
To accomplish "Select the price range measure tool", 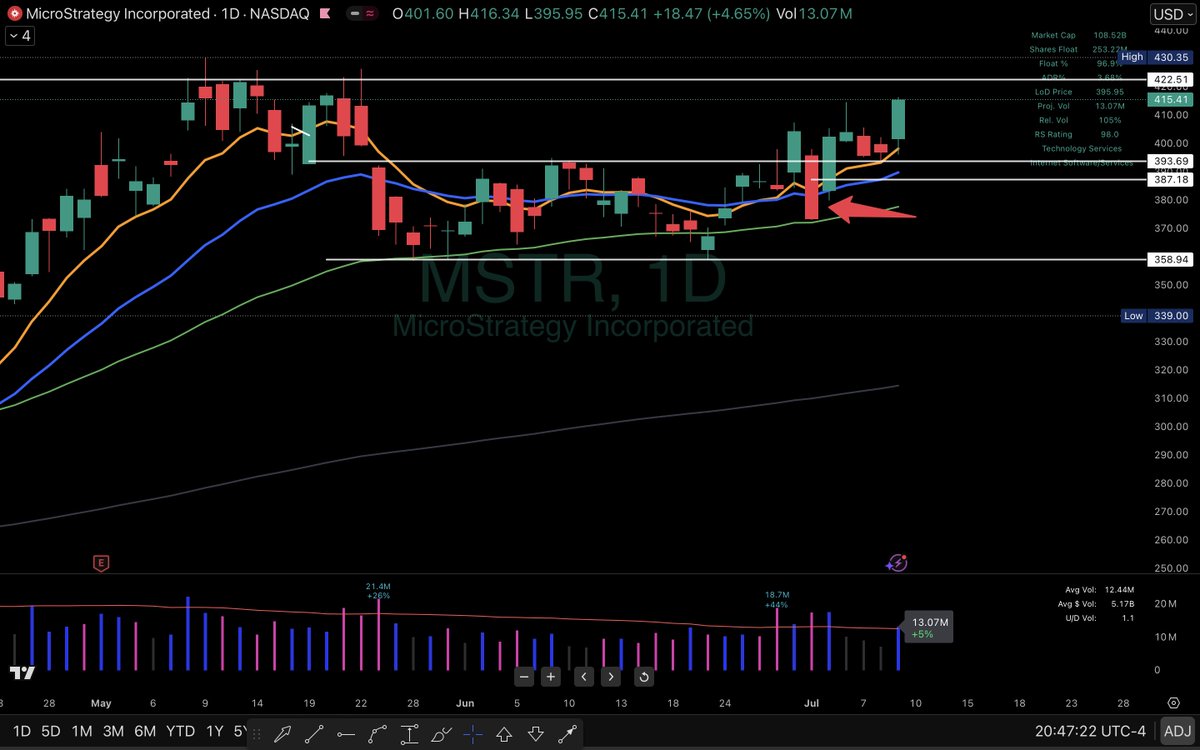I will click(x=409, y=732).
